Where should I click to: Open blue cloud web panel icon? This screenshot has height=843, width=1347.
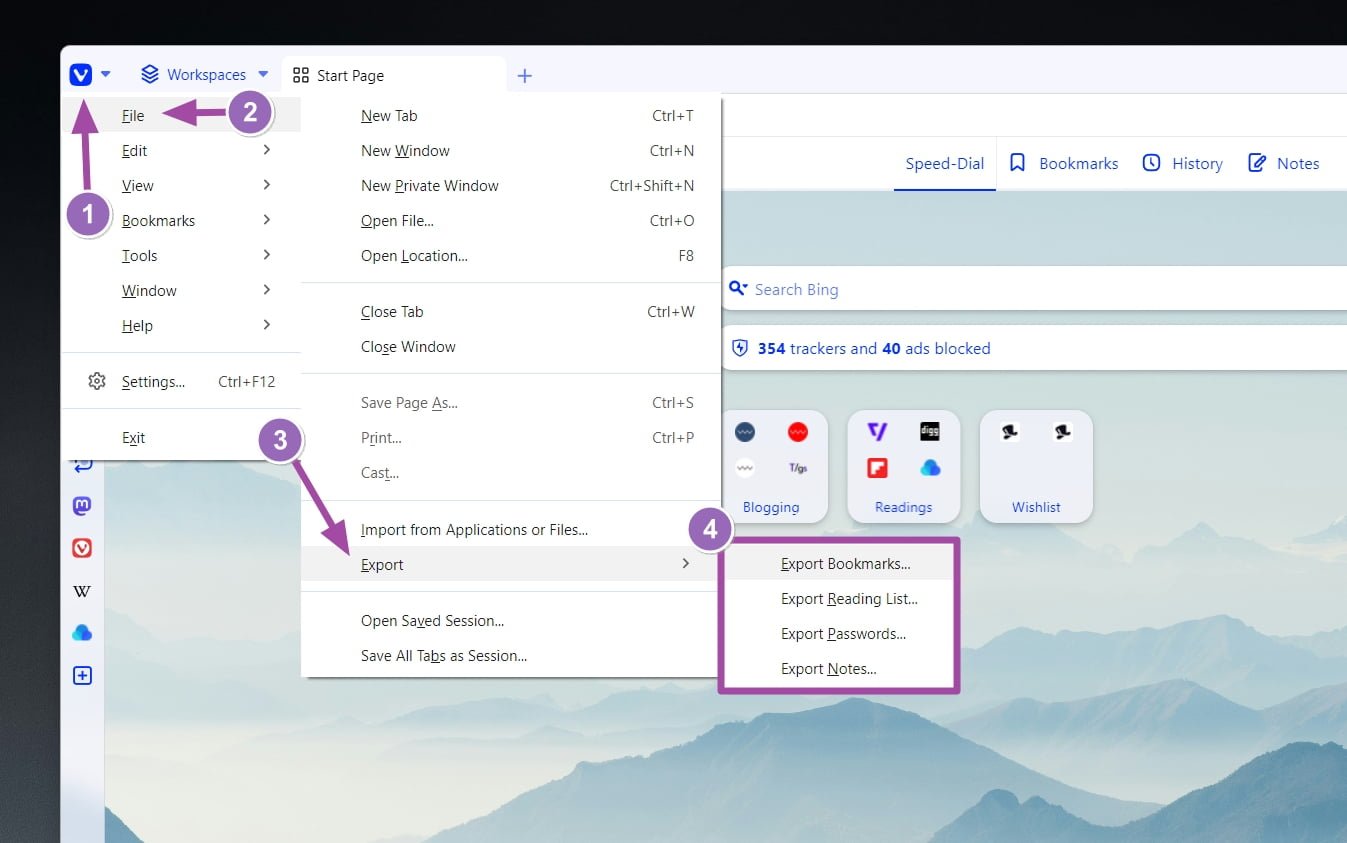pos(82,633)
